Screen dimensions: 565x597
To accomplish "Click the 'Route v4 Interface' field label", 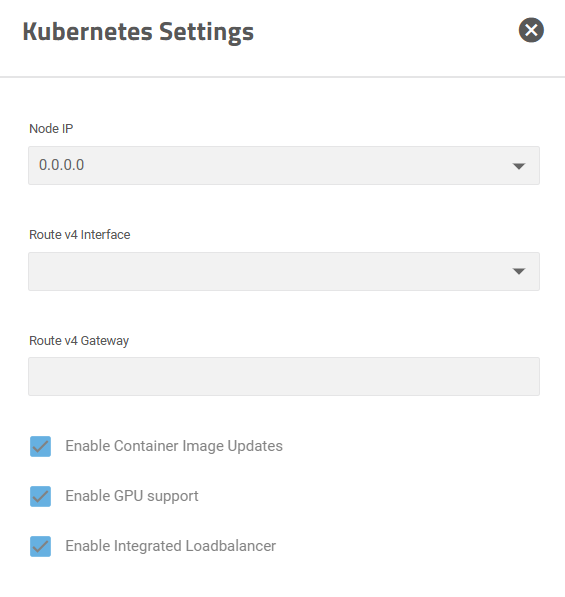I will 80,235.
